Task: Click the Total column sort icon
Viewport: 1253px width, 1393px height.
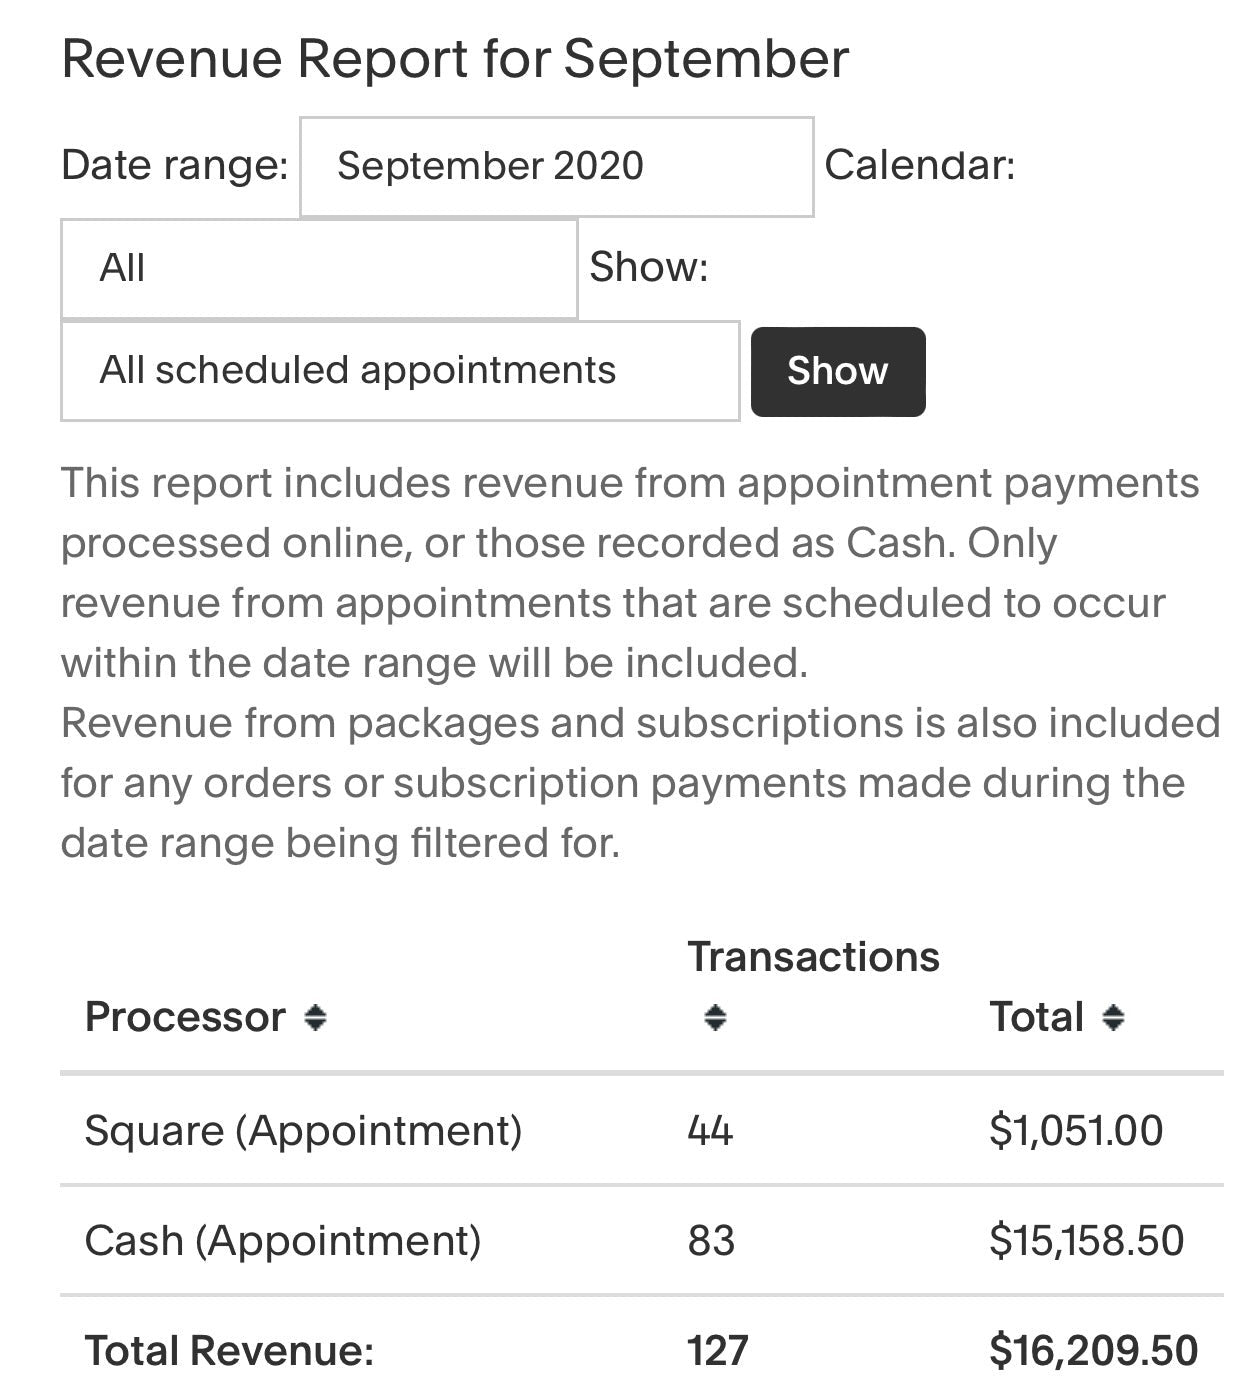Action: pyautogui.click(x=1113, y=1018)
